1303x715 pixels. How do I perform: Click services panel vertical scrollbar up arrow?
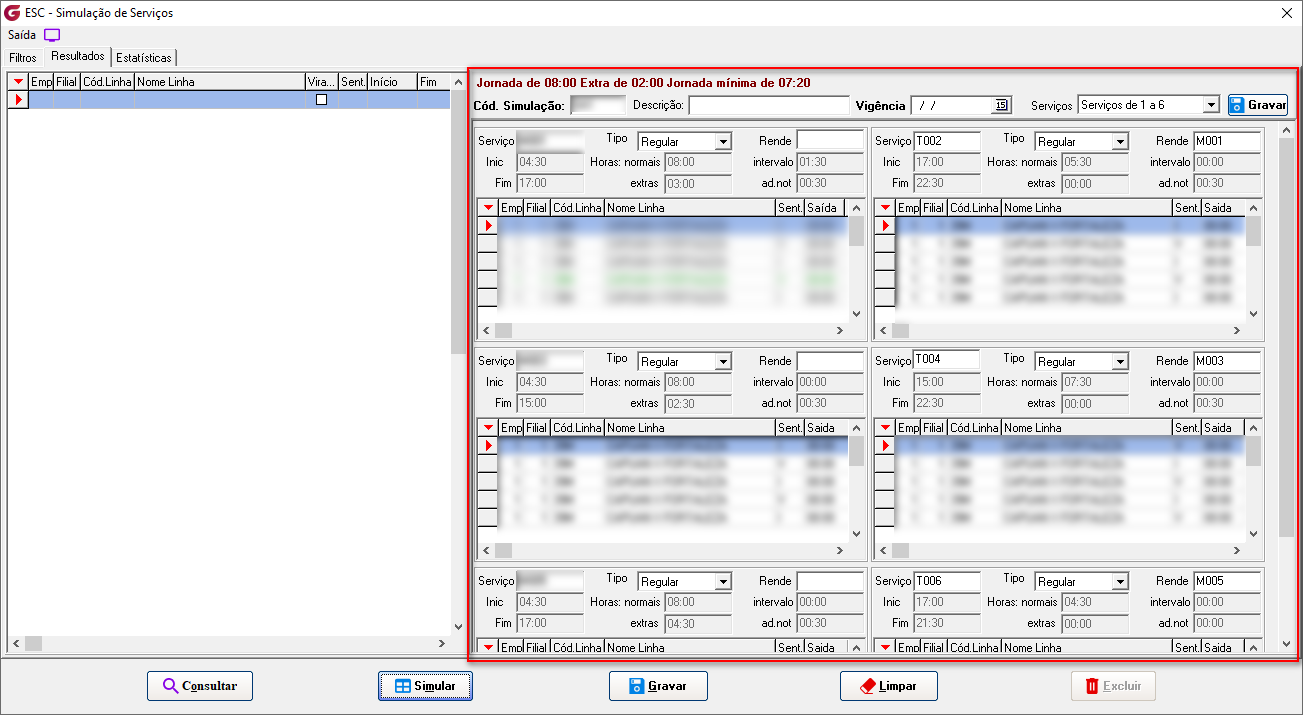point(1286,130)
